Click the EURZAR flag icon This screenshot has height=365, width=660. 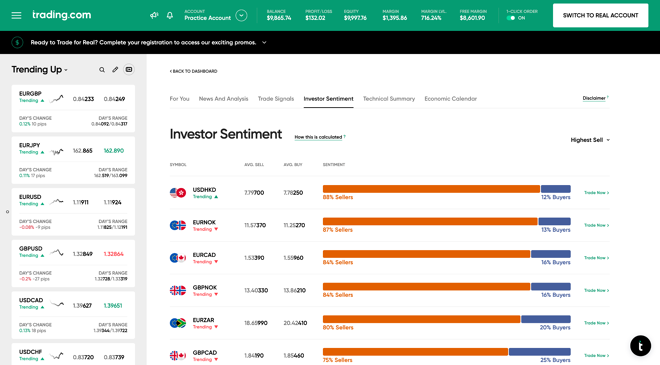[x=178, y=323]
